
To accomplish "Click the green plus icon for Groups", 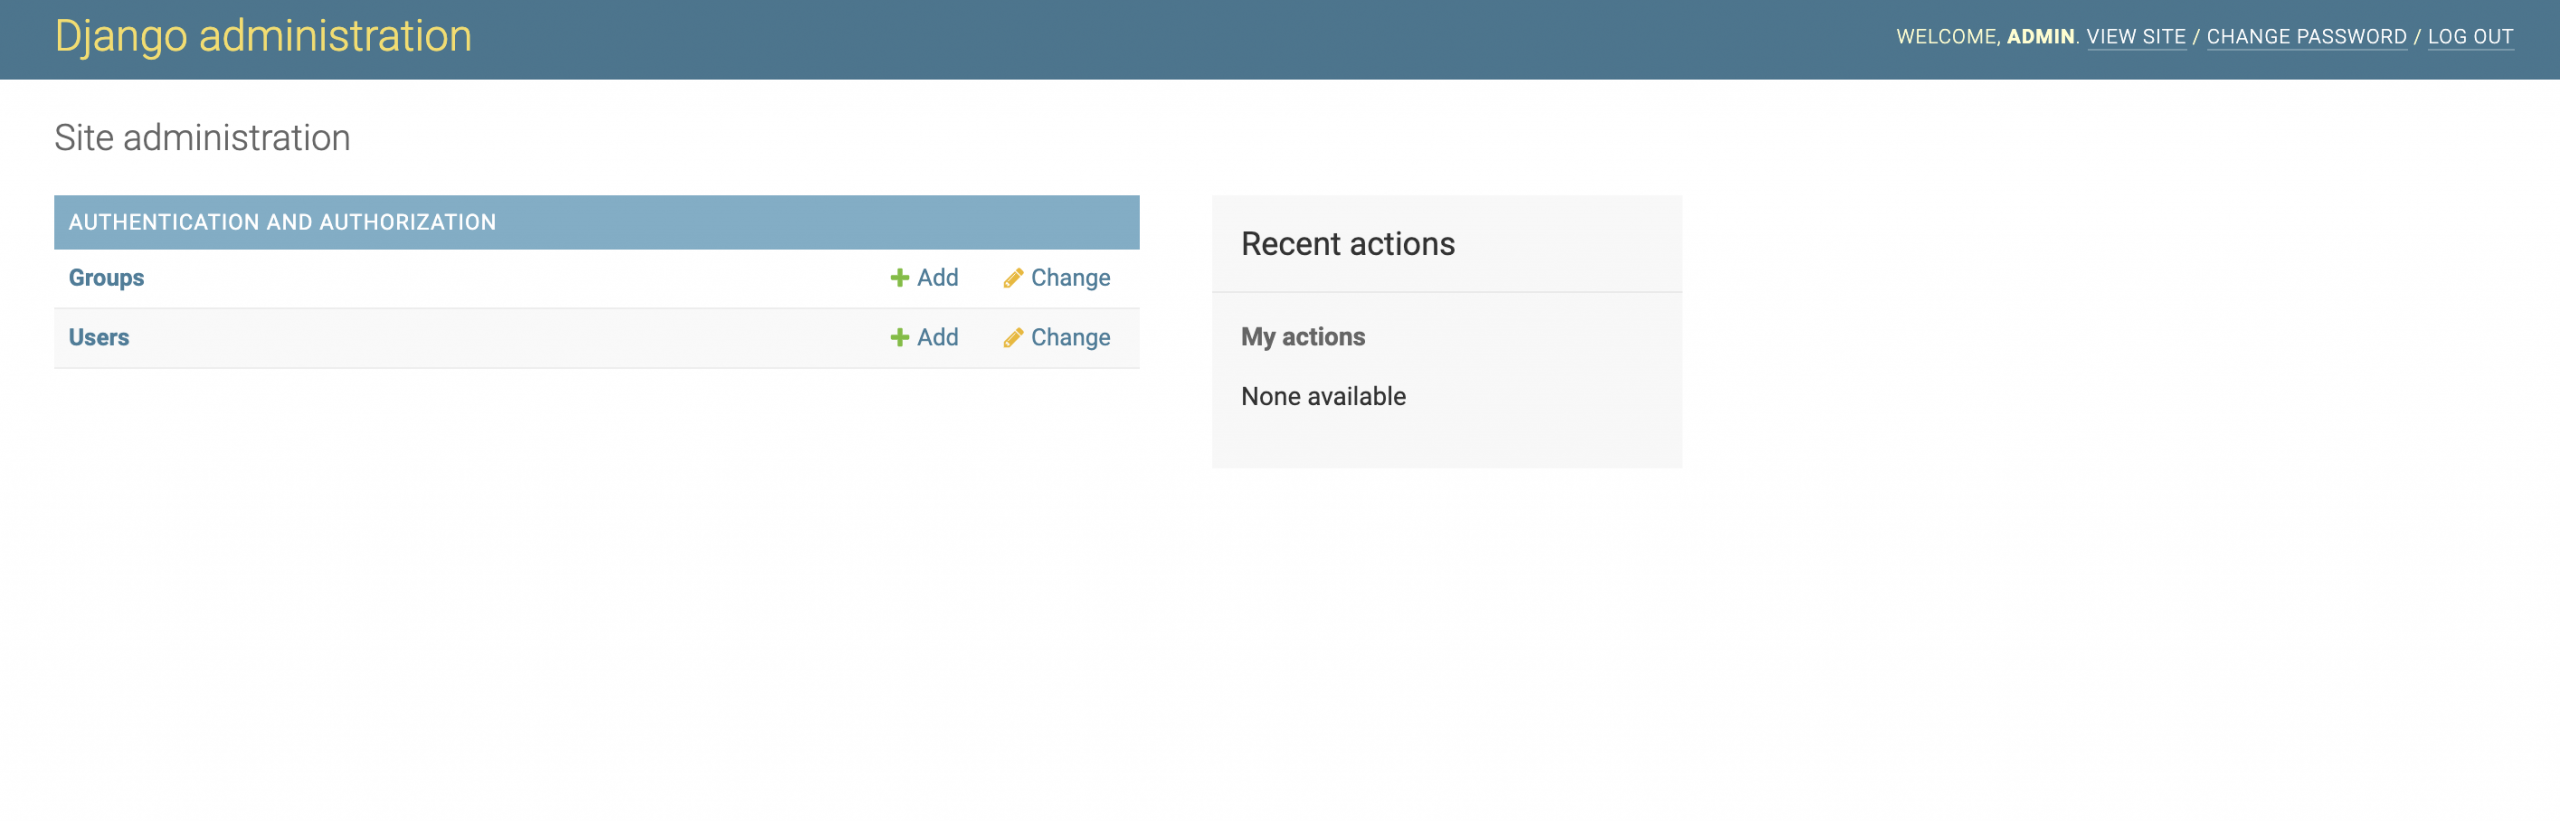I will 899,278.
